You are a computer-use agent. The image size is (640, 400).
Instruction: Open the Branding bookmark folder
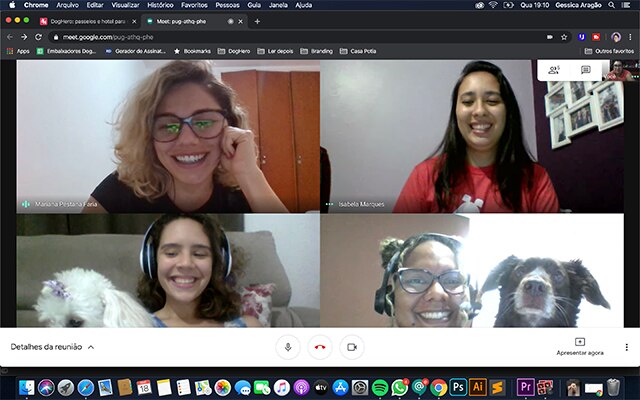(x=316, y=50)
